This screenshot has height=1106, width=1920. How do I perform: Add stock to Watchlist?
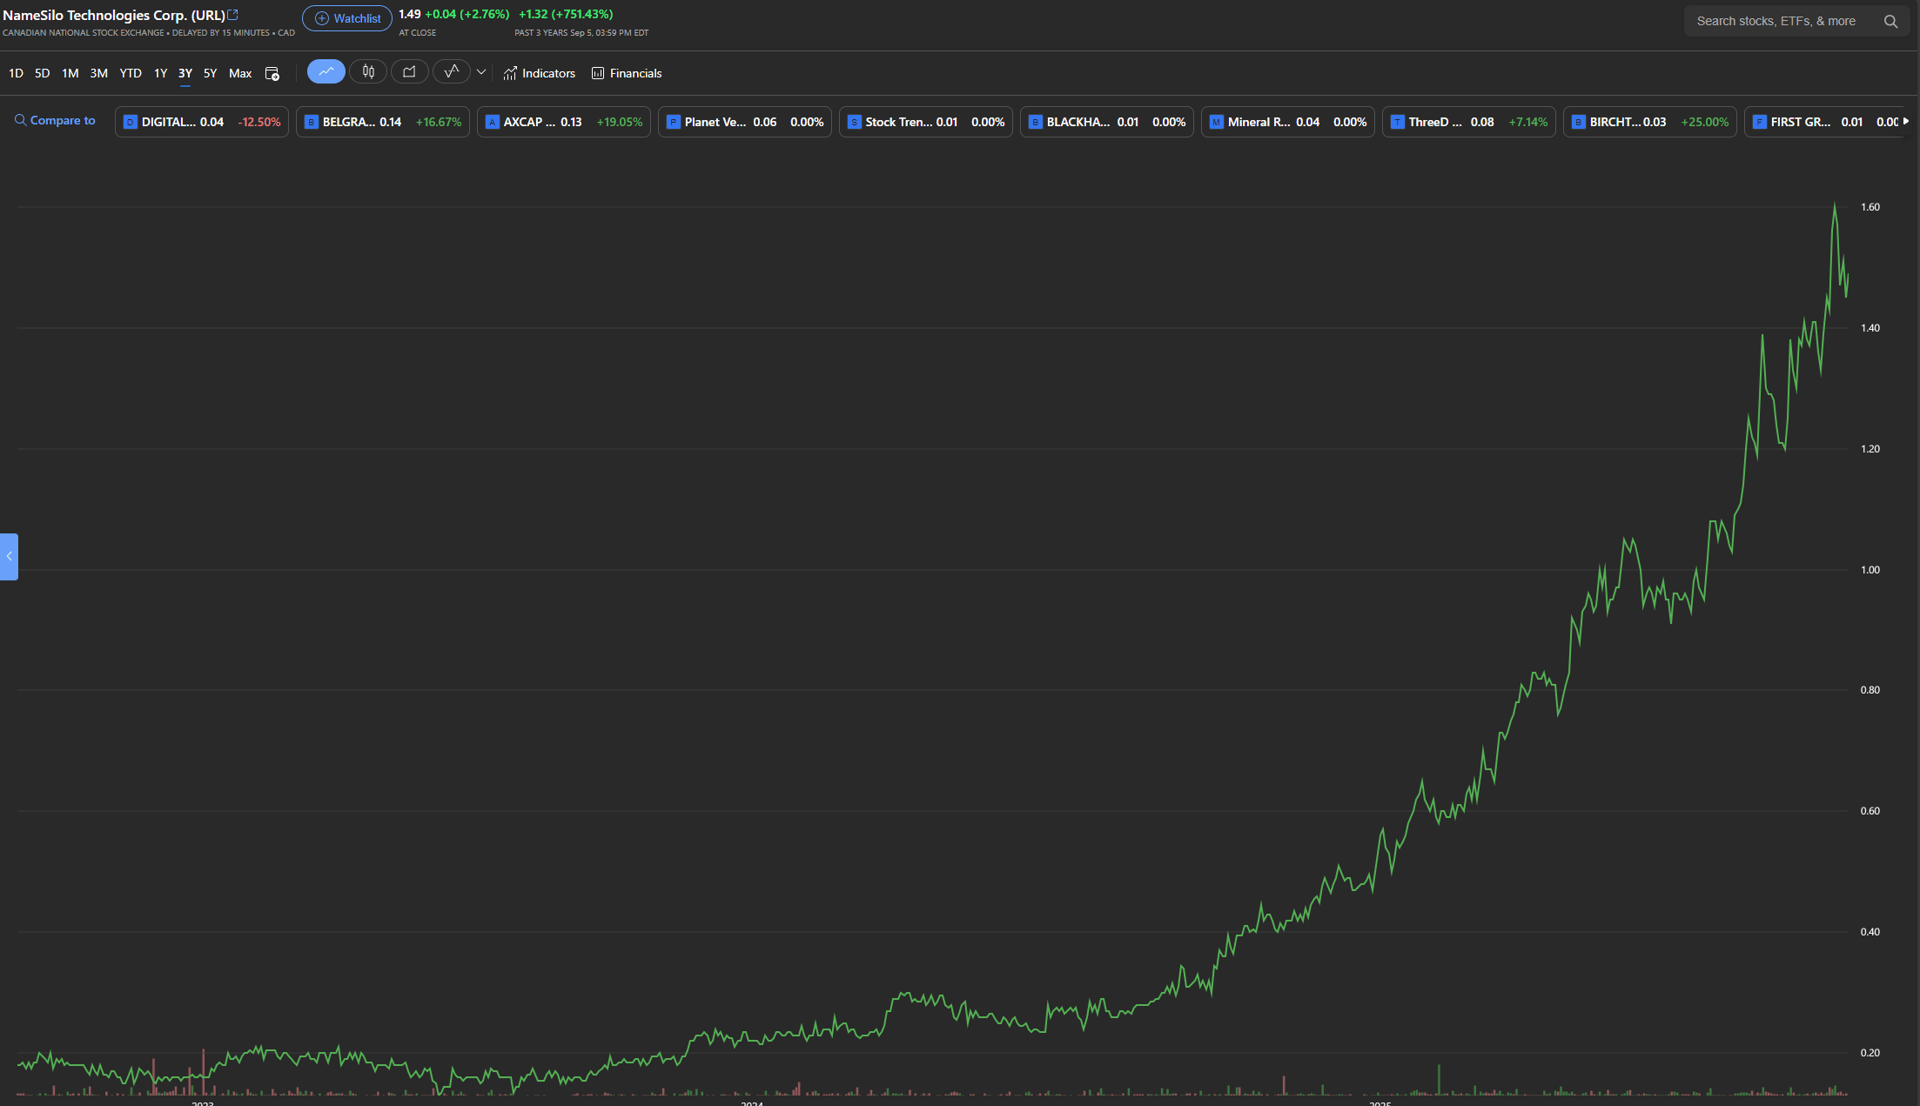pos(347,18)
